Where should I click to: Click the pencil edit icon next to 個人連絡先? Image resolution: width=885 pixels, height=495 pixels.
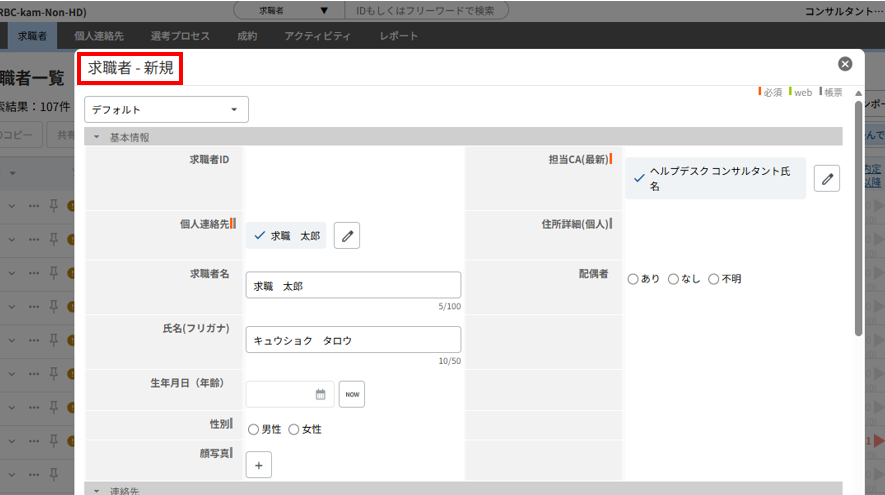click(x=346, y=235)
